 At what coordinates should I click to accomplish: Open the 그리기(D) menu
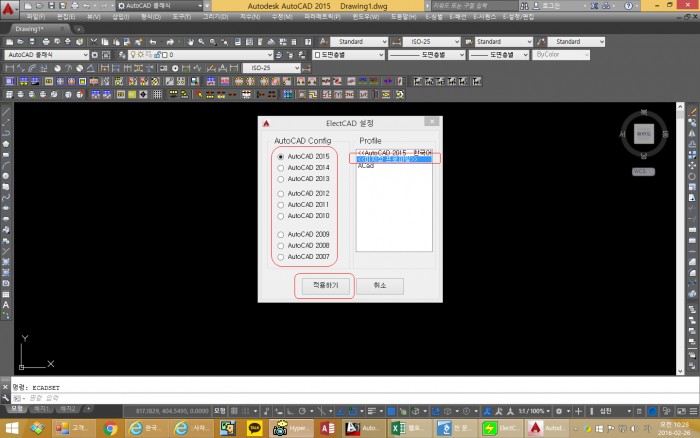pos(215,17)
